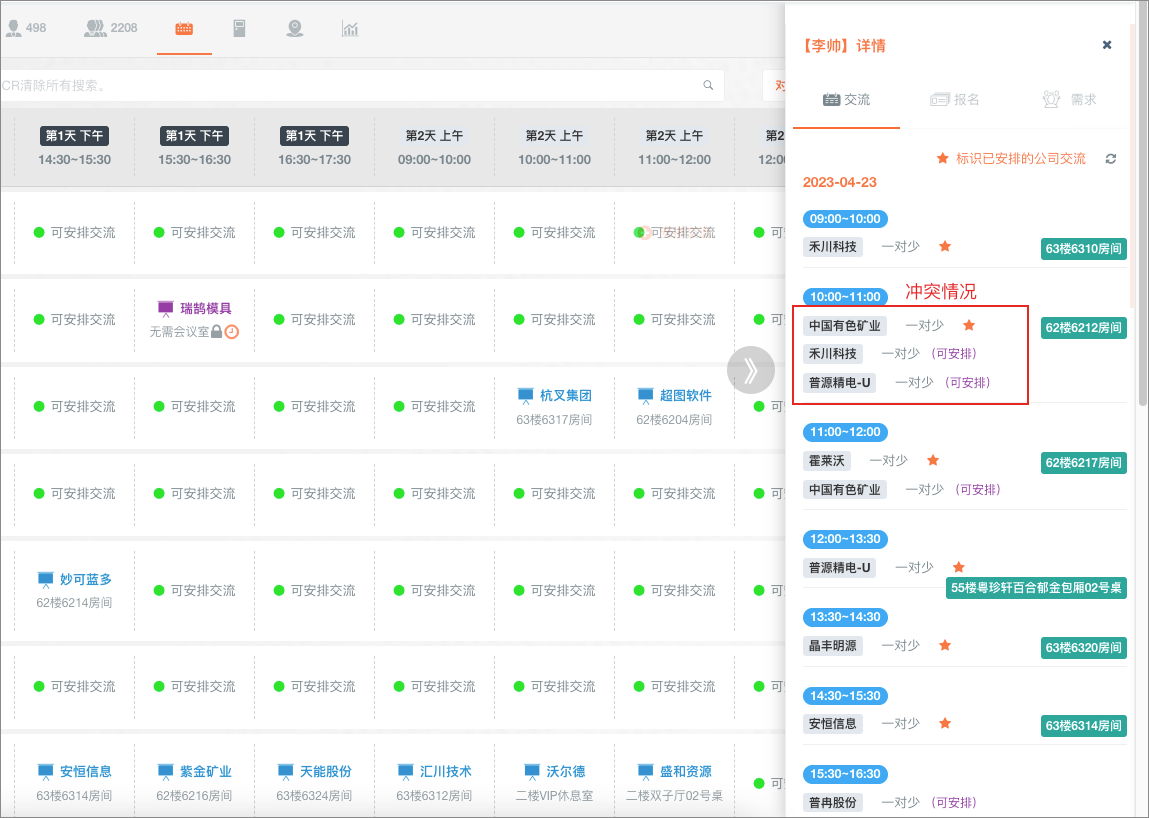Click the purple presentation icon beside 瑞鹄模具
The width and height of the screenshot is (1149, 818).
[166, 308]
